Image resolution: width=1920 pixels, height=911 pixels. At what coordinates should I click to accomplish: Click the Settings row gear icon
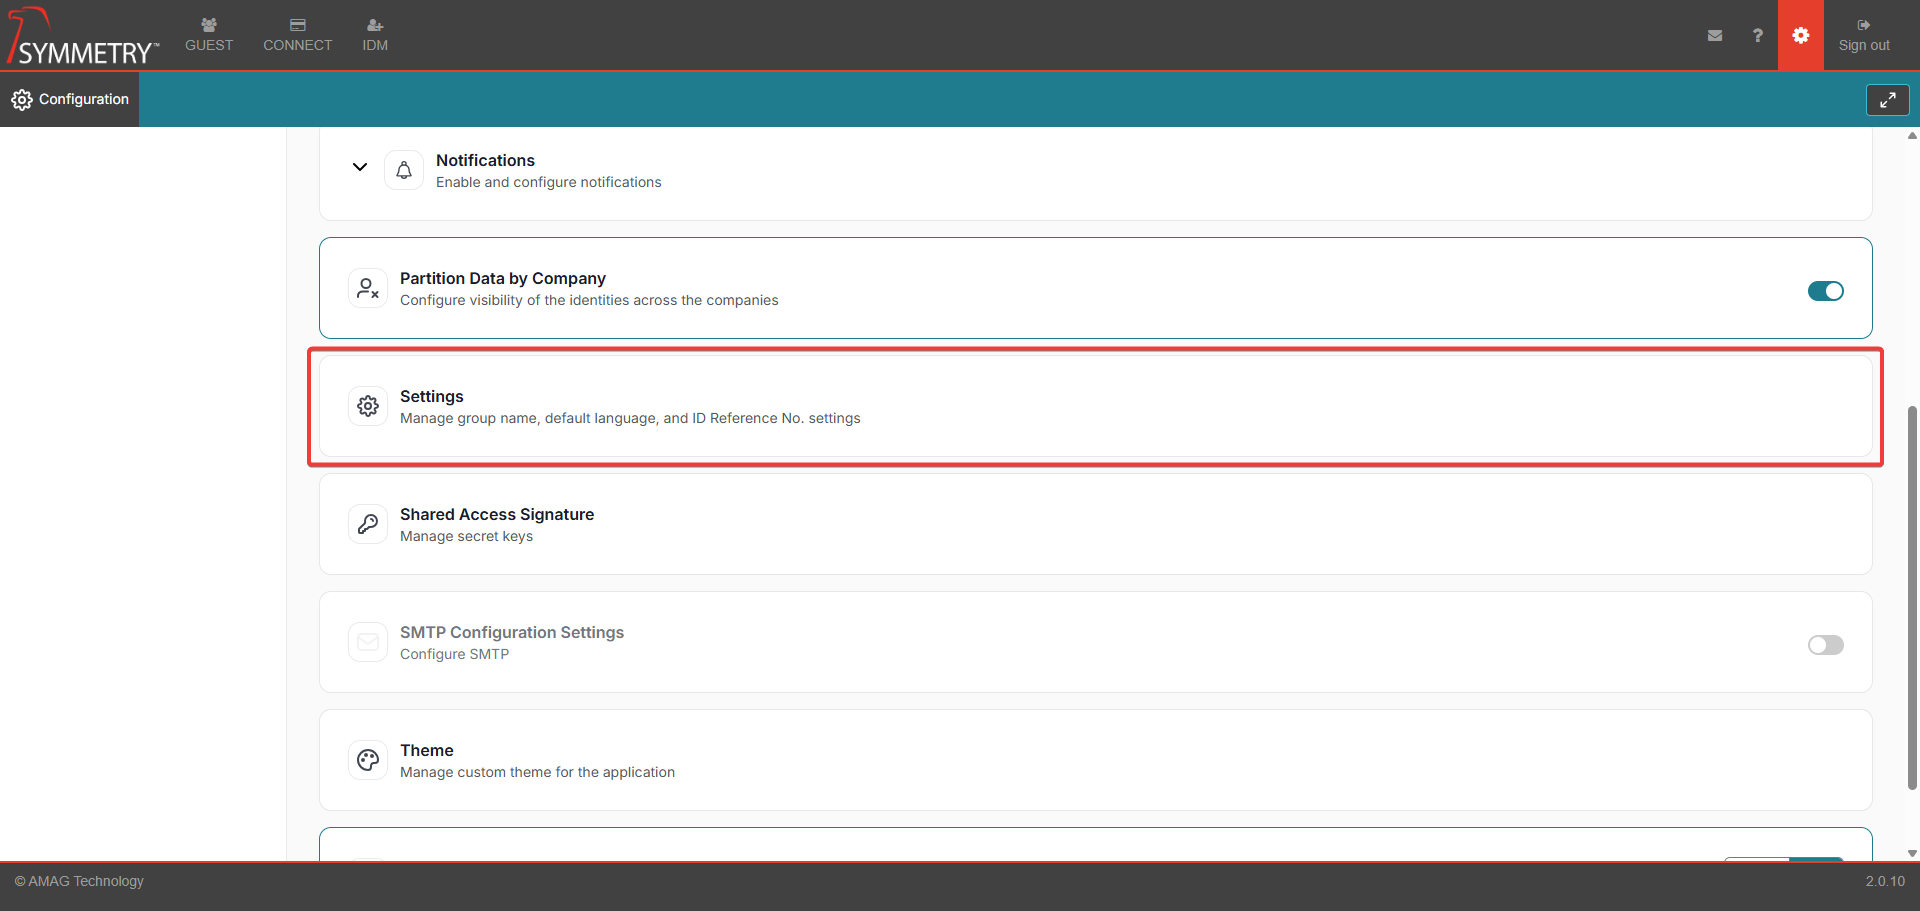(x=368, y=406)
